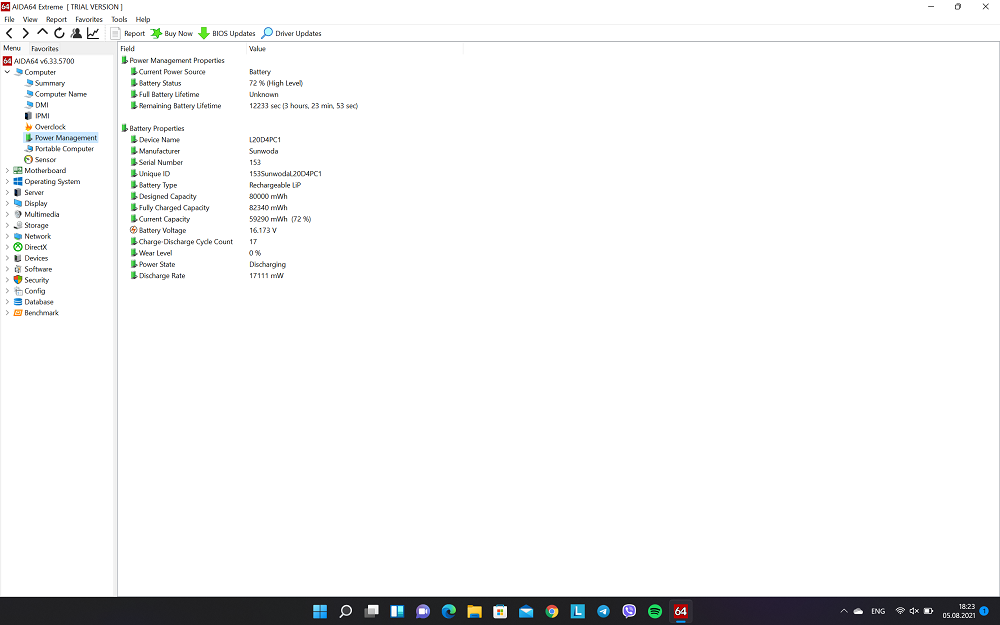Open the View menu
The height and width of the screenshot is (625, 1000).
pos(30,19)
